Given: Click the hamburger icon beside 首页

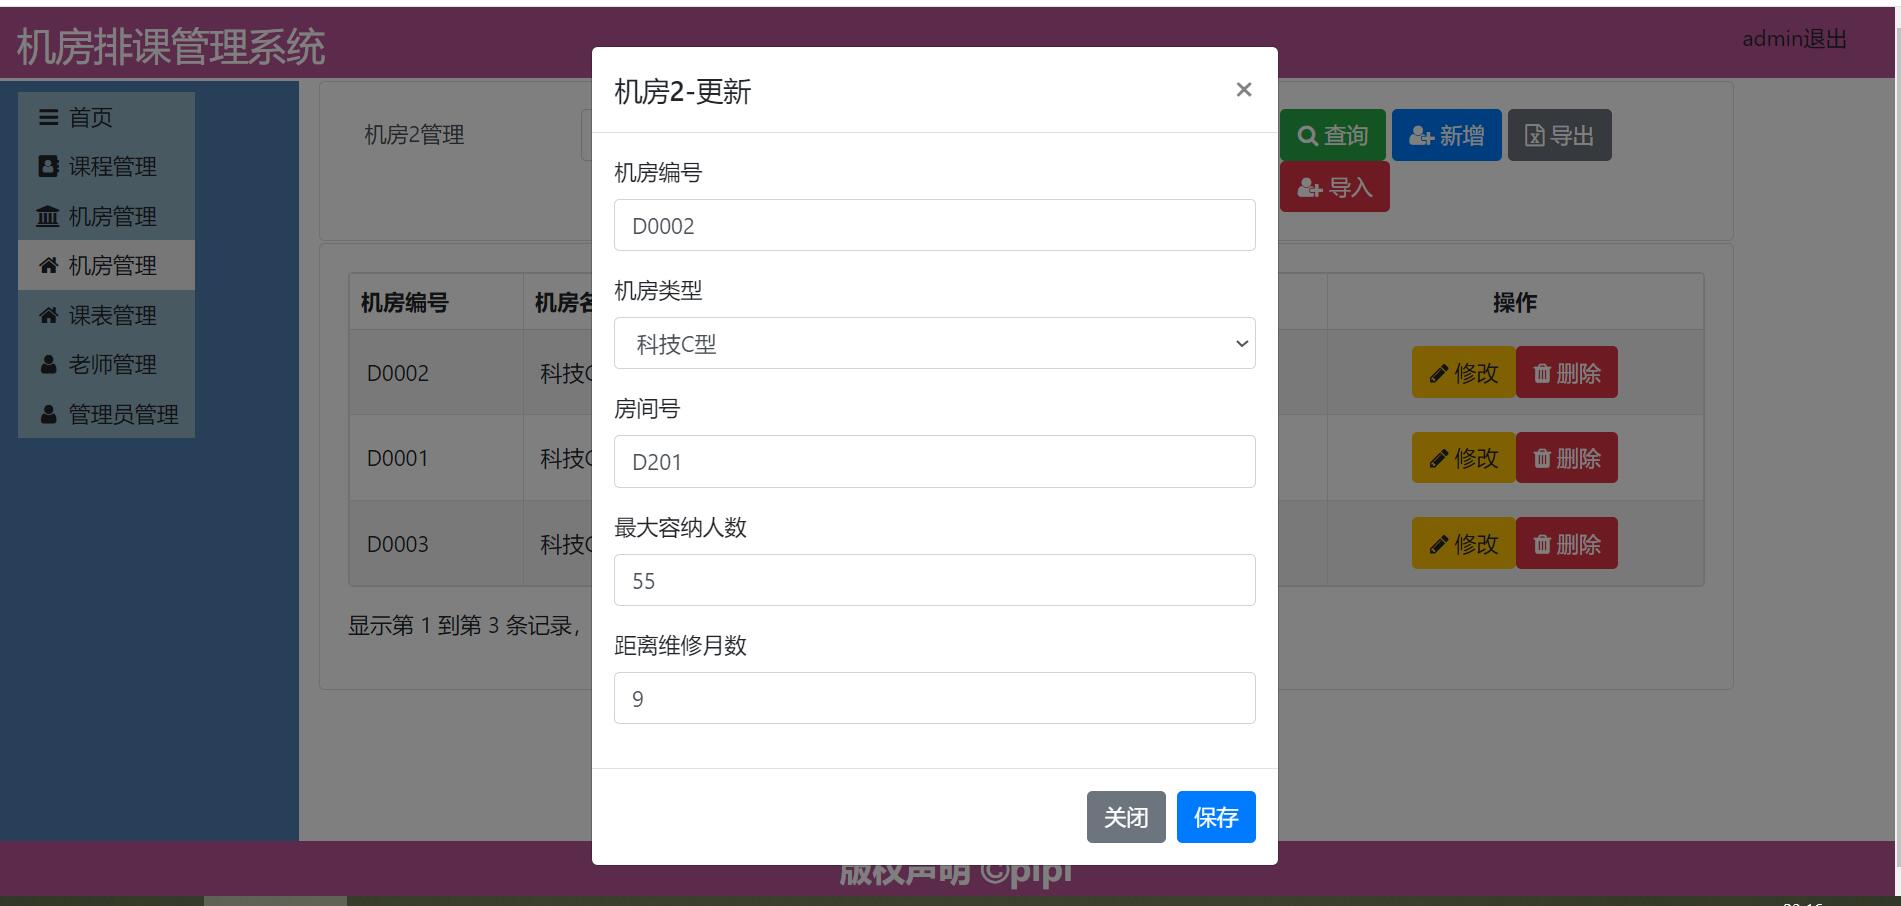Looking at the screenshot, I should point(48,117).
